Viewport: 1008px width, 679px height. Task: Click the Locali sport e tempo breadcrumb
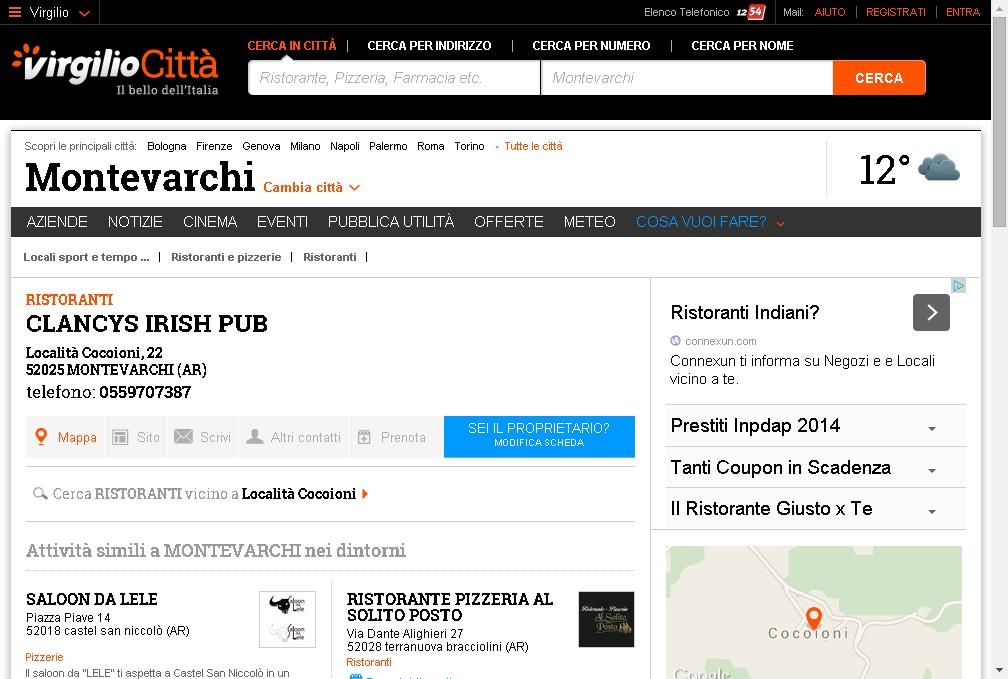click(86, 257)
